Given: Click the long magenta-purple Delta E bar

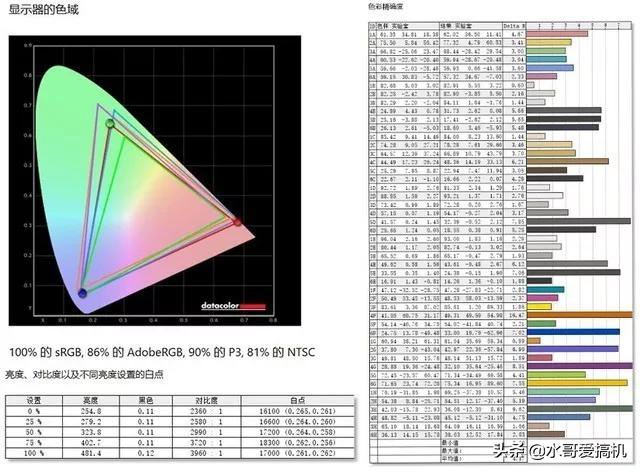Looking at the screenshot, I should click(x=580, y=366).
